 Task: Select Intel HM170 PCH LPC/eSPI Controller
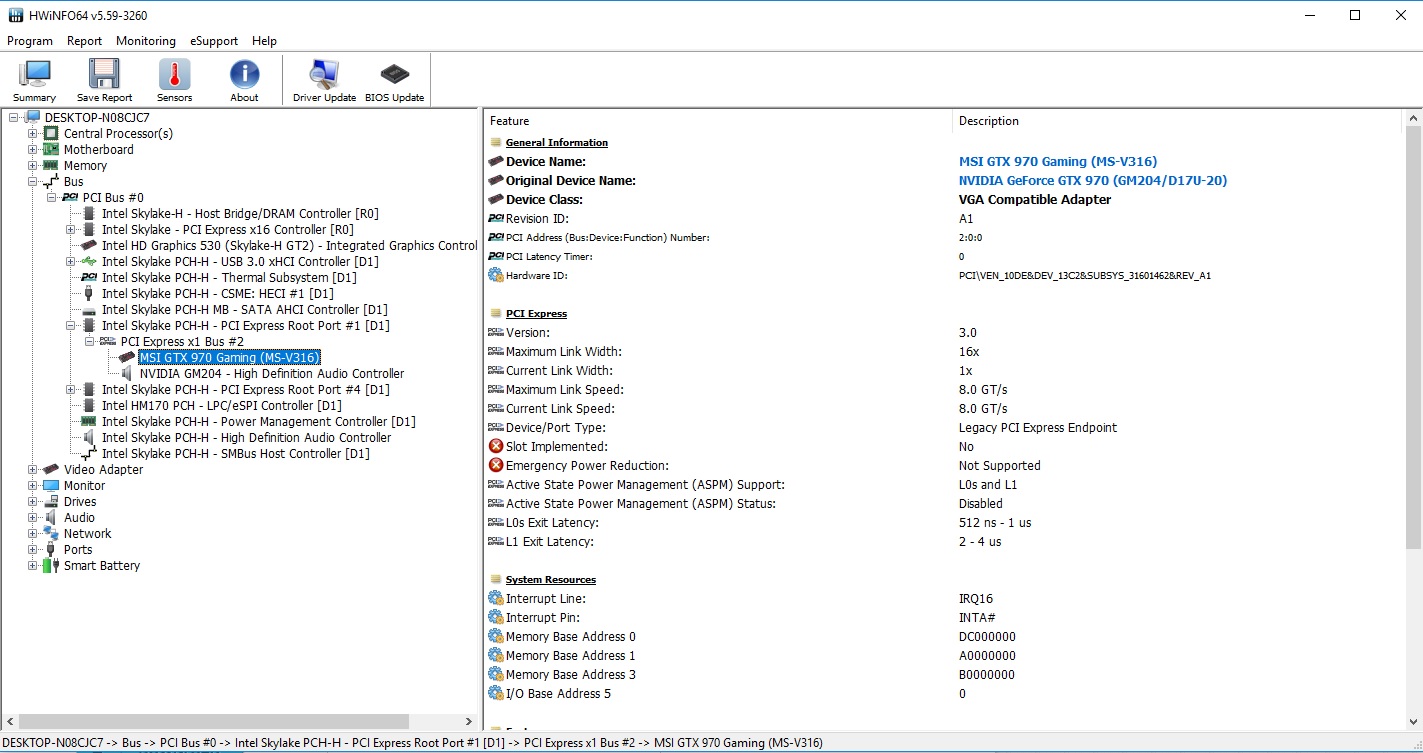point(221,406)
